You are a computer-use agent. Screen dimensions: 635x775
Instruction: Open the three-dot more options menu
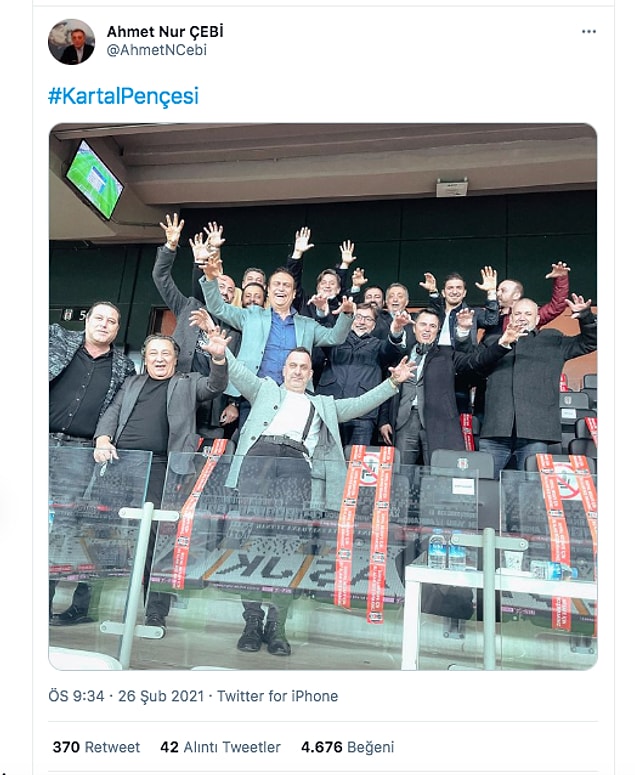(589, 32)
